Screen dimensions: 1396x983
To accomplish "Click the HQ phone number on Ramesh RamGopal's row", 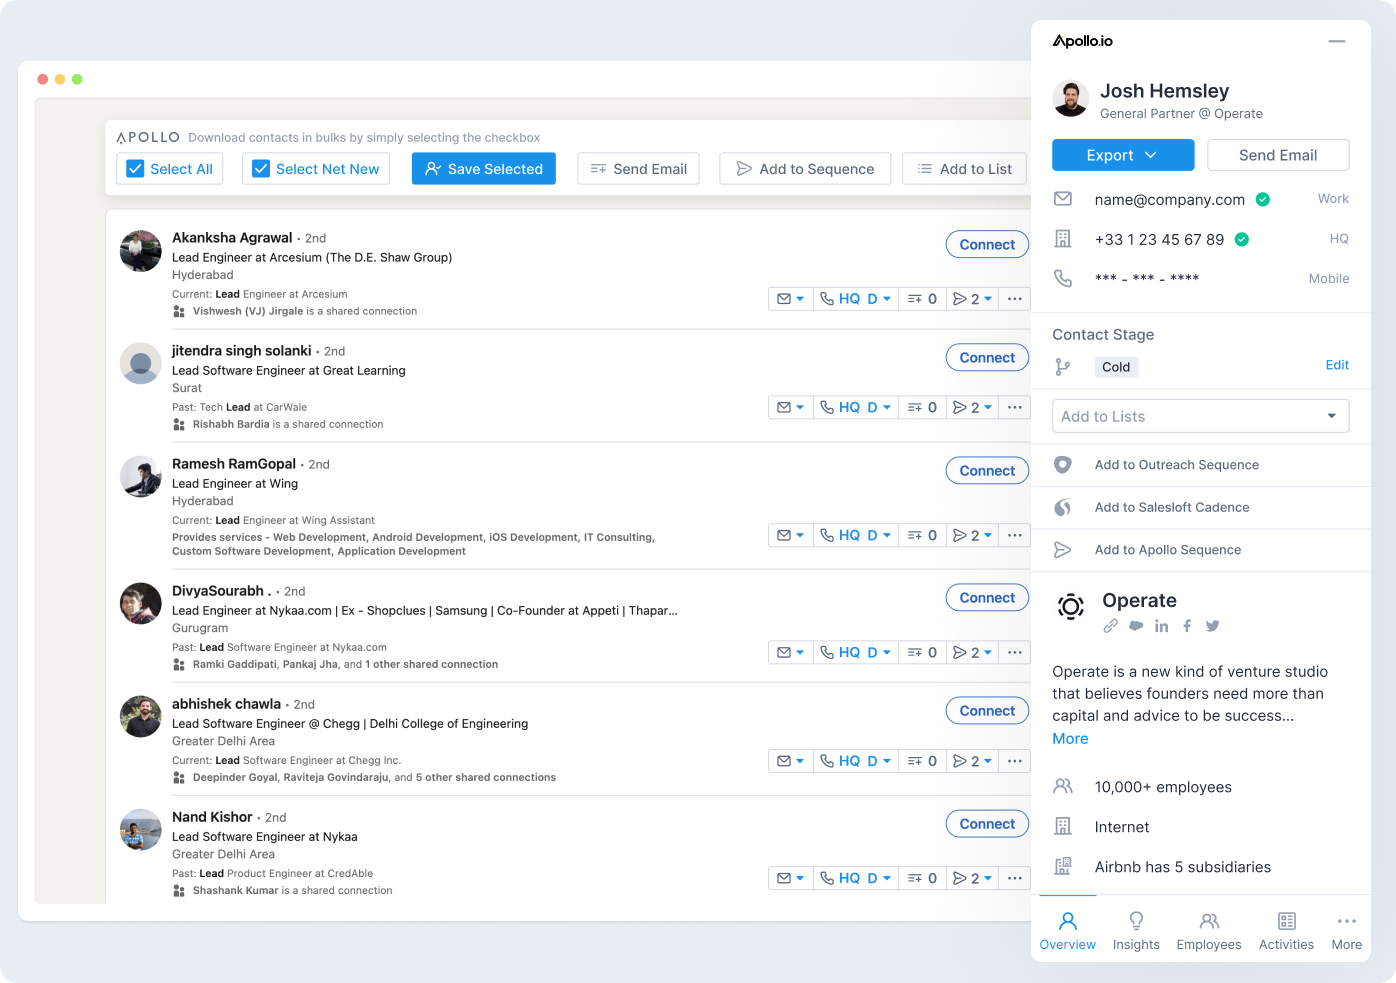I will (x=850, y=534).
